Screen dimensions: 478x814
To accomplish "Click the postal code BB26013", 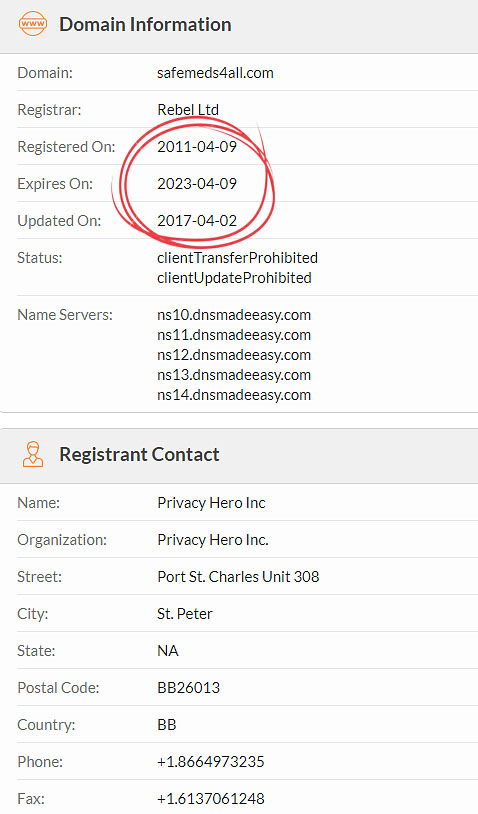I will tap(188, 688).
